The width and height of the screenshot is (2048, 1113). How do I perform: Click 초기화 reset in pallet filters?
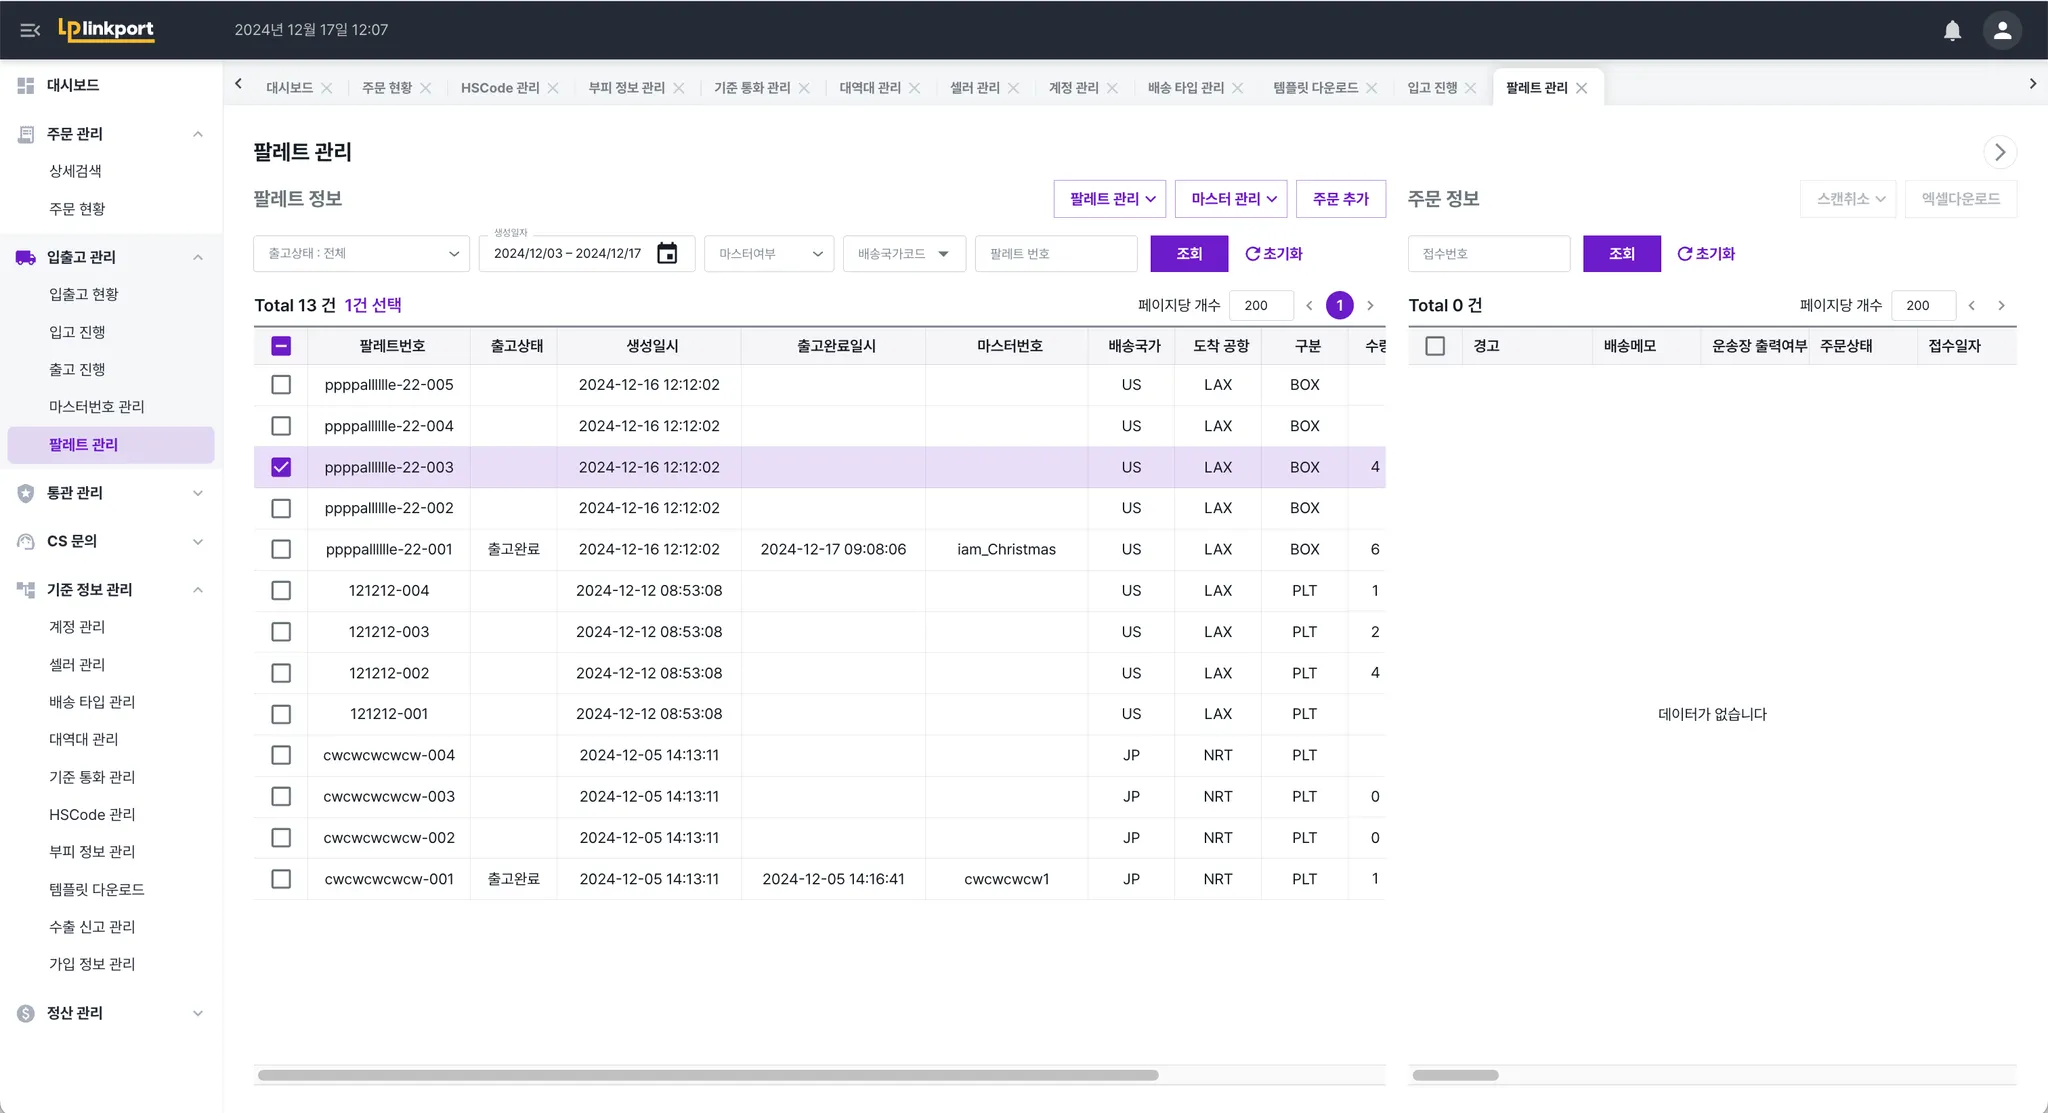(1273, 254)
